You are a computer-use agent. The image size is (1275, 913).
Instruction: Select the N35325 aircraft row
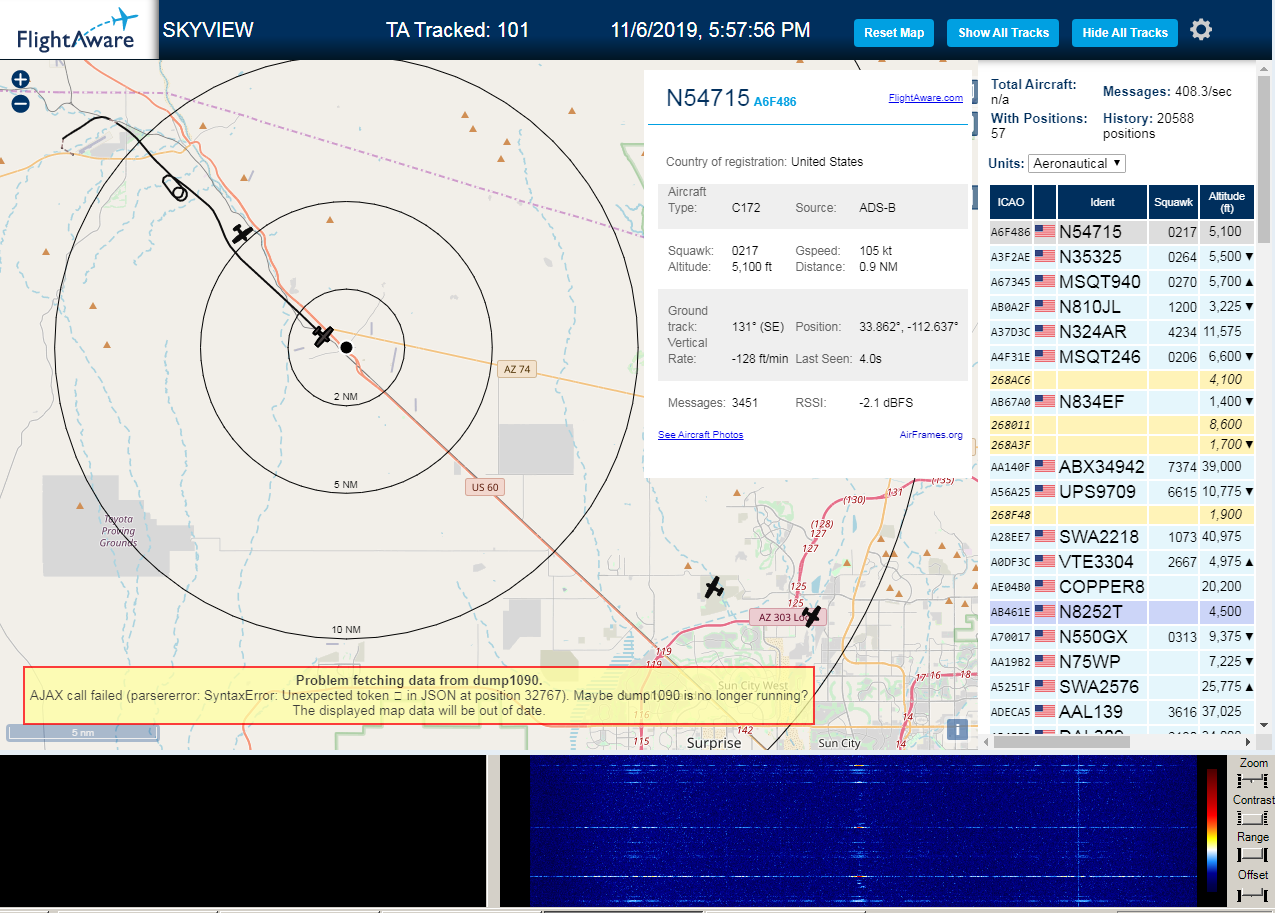click(1122, 256)
